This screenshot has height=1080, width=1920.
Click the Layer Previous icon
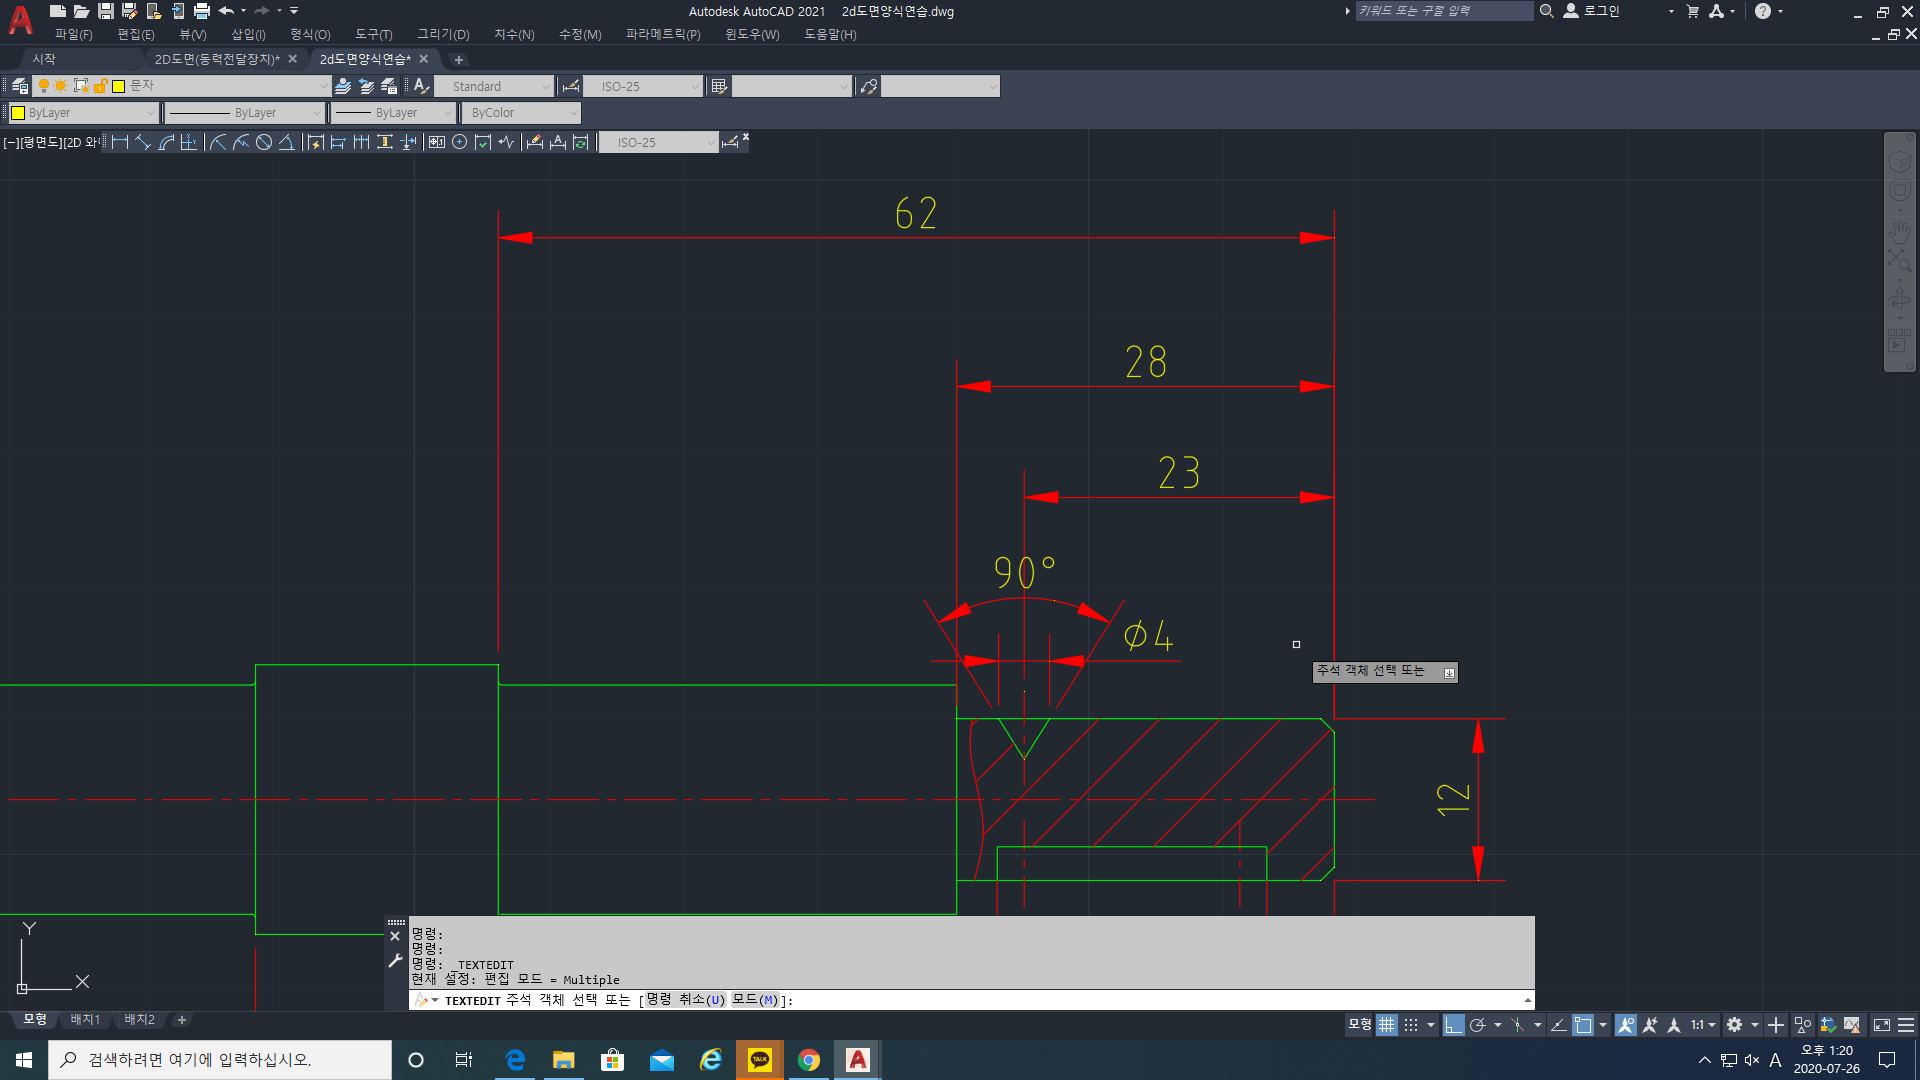366,86
